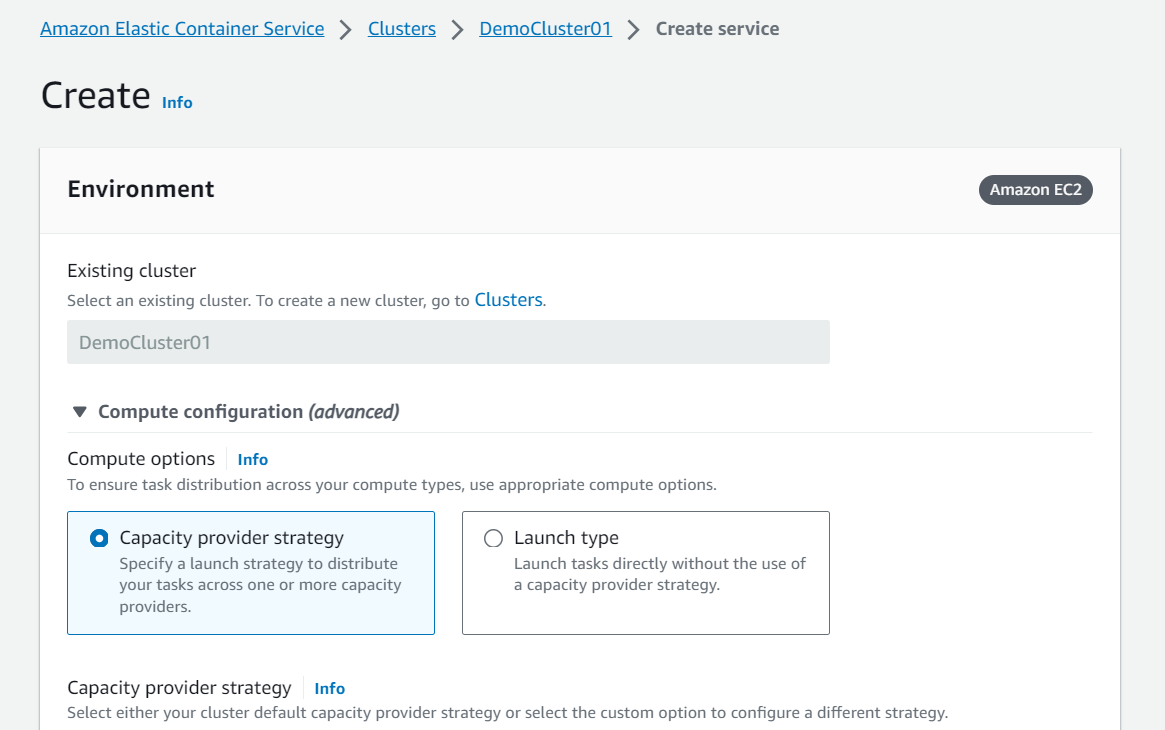Click the Existing cluster label

[x=132, y=271]
